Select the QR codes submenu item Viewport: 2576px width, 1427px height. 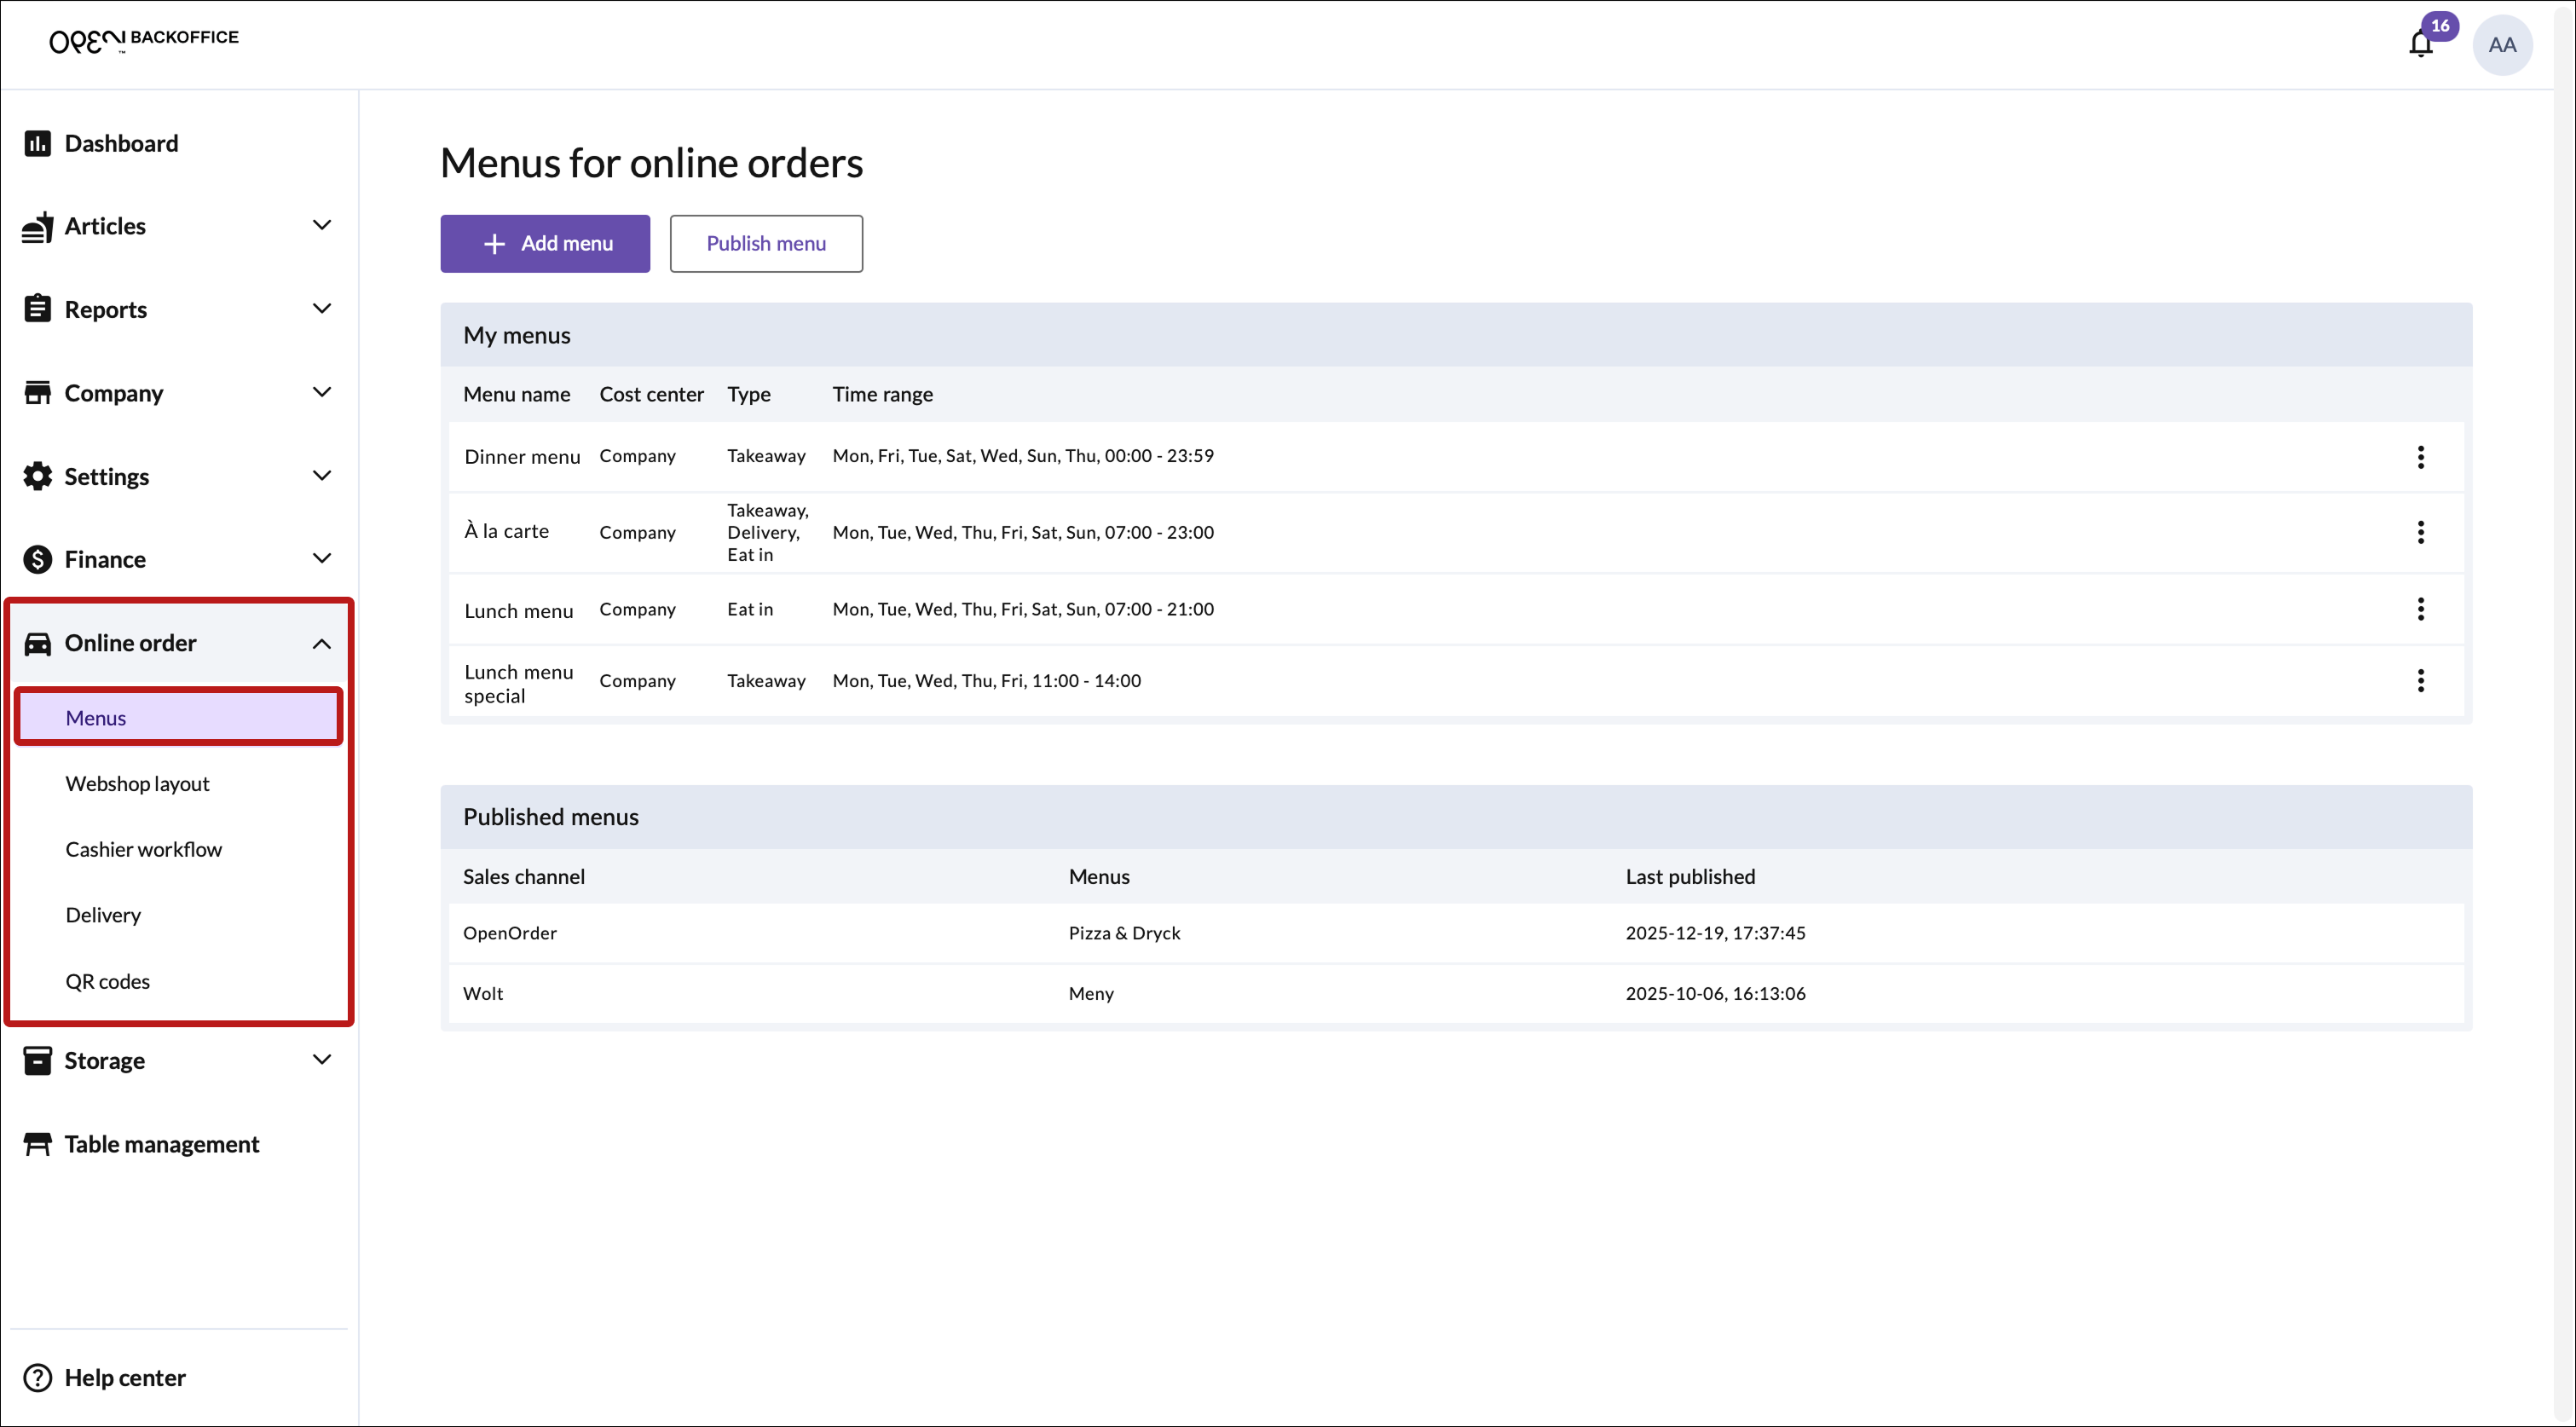[107, 981]
